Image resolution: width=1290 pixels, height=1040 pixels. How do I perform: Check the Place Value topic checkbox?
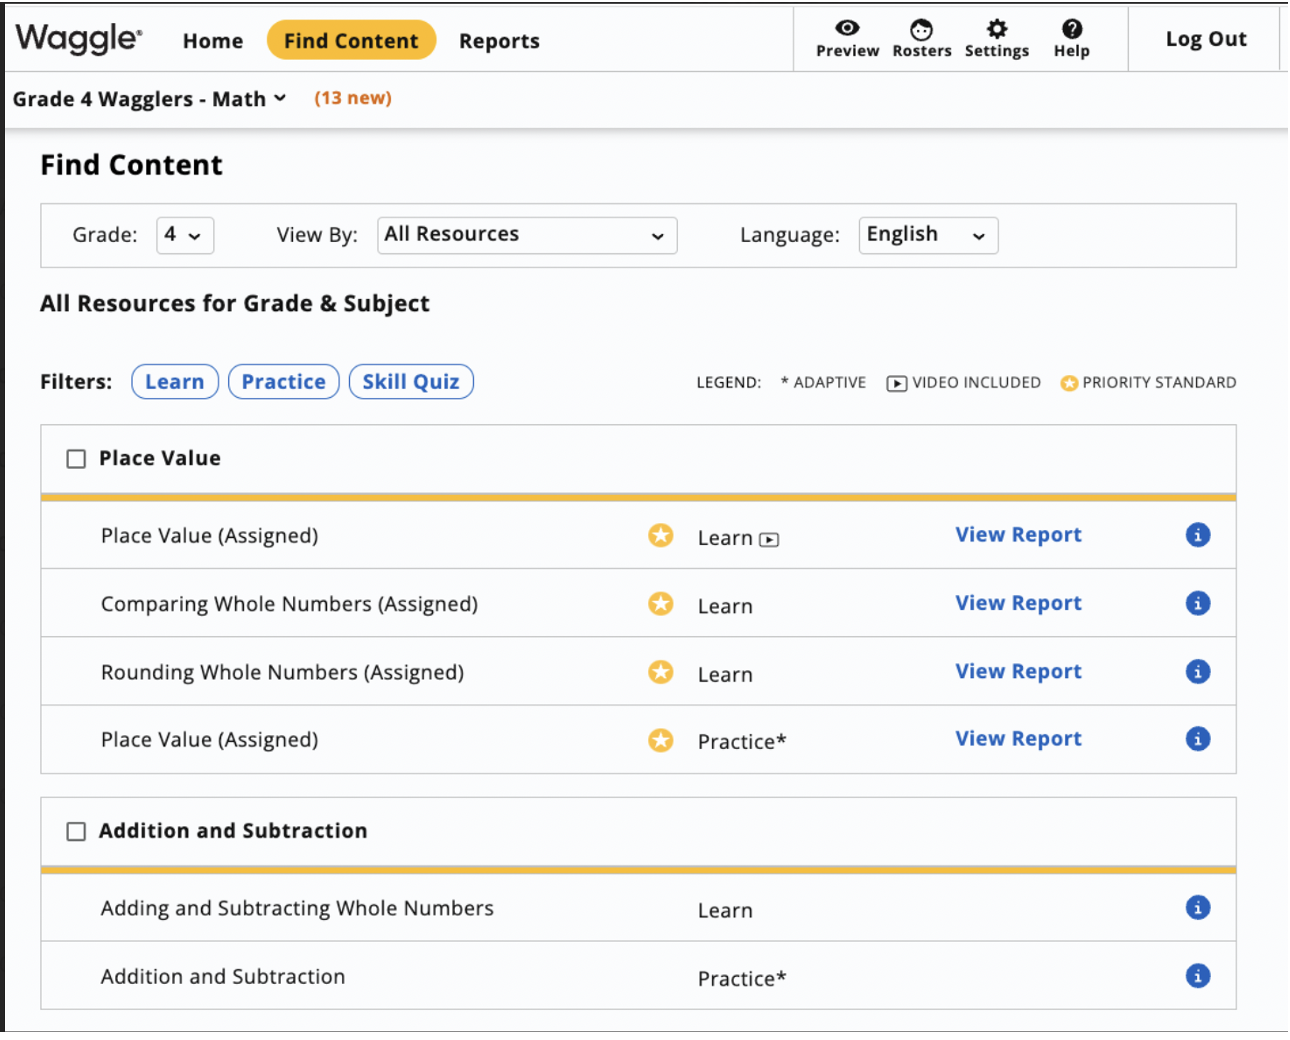point(76,458)
